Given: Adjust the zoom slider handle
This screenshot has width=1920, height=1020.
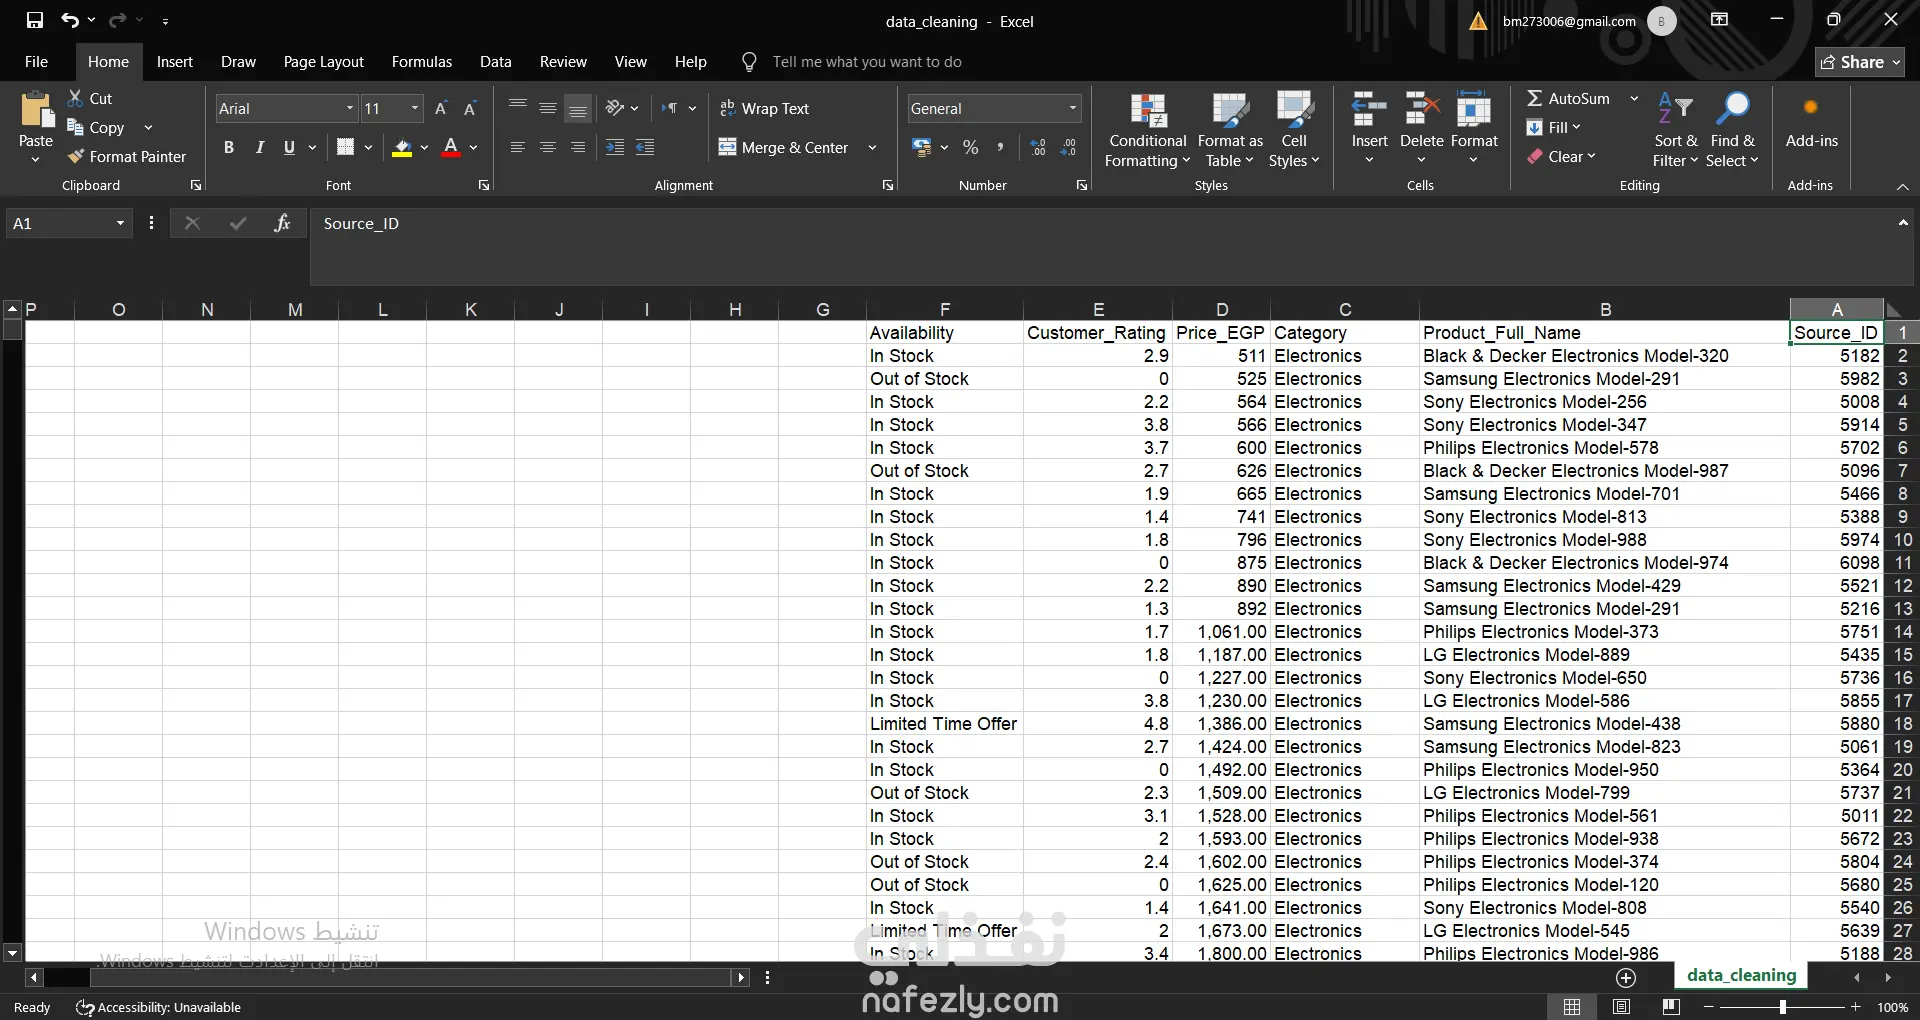Looking at the screenshot, I should pos(1782,1007).
